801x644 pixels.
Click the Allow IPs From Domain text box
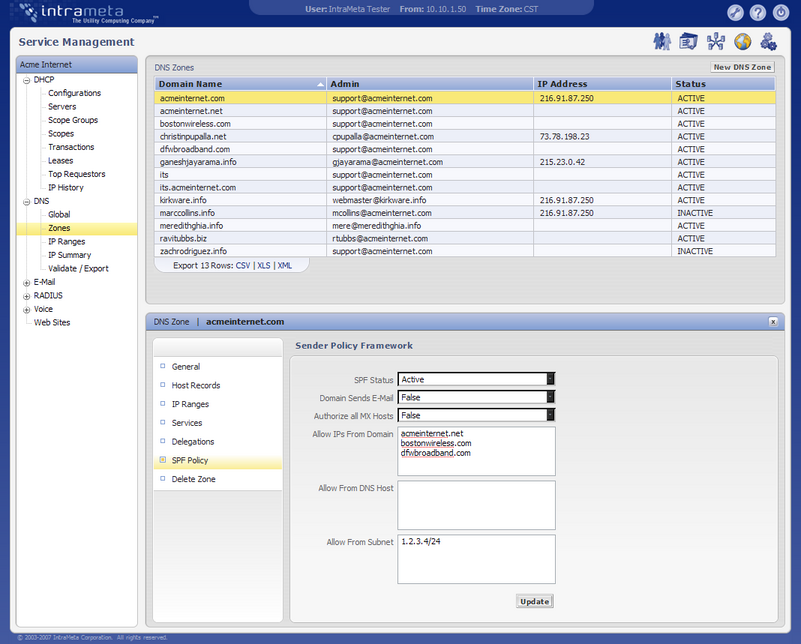tap(476, 451)
